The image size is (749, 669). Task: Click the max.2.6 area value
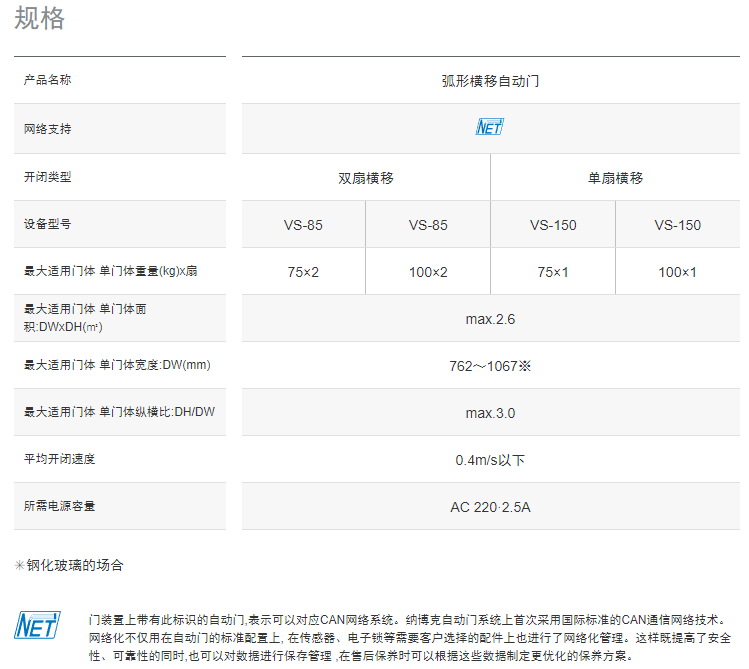point(490,319)
